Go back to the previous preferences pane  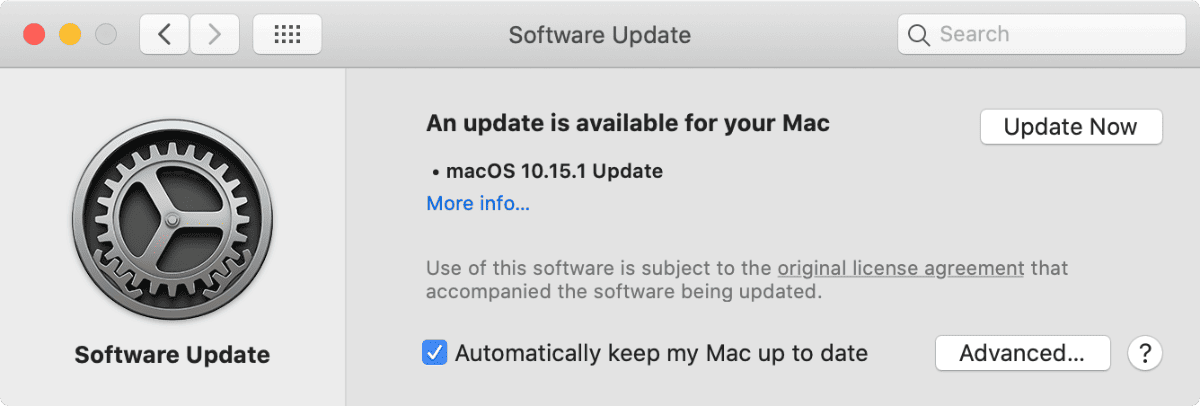[164, 35]
